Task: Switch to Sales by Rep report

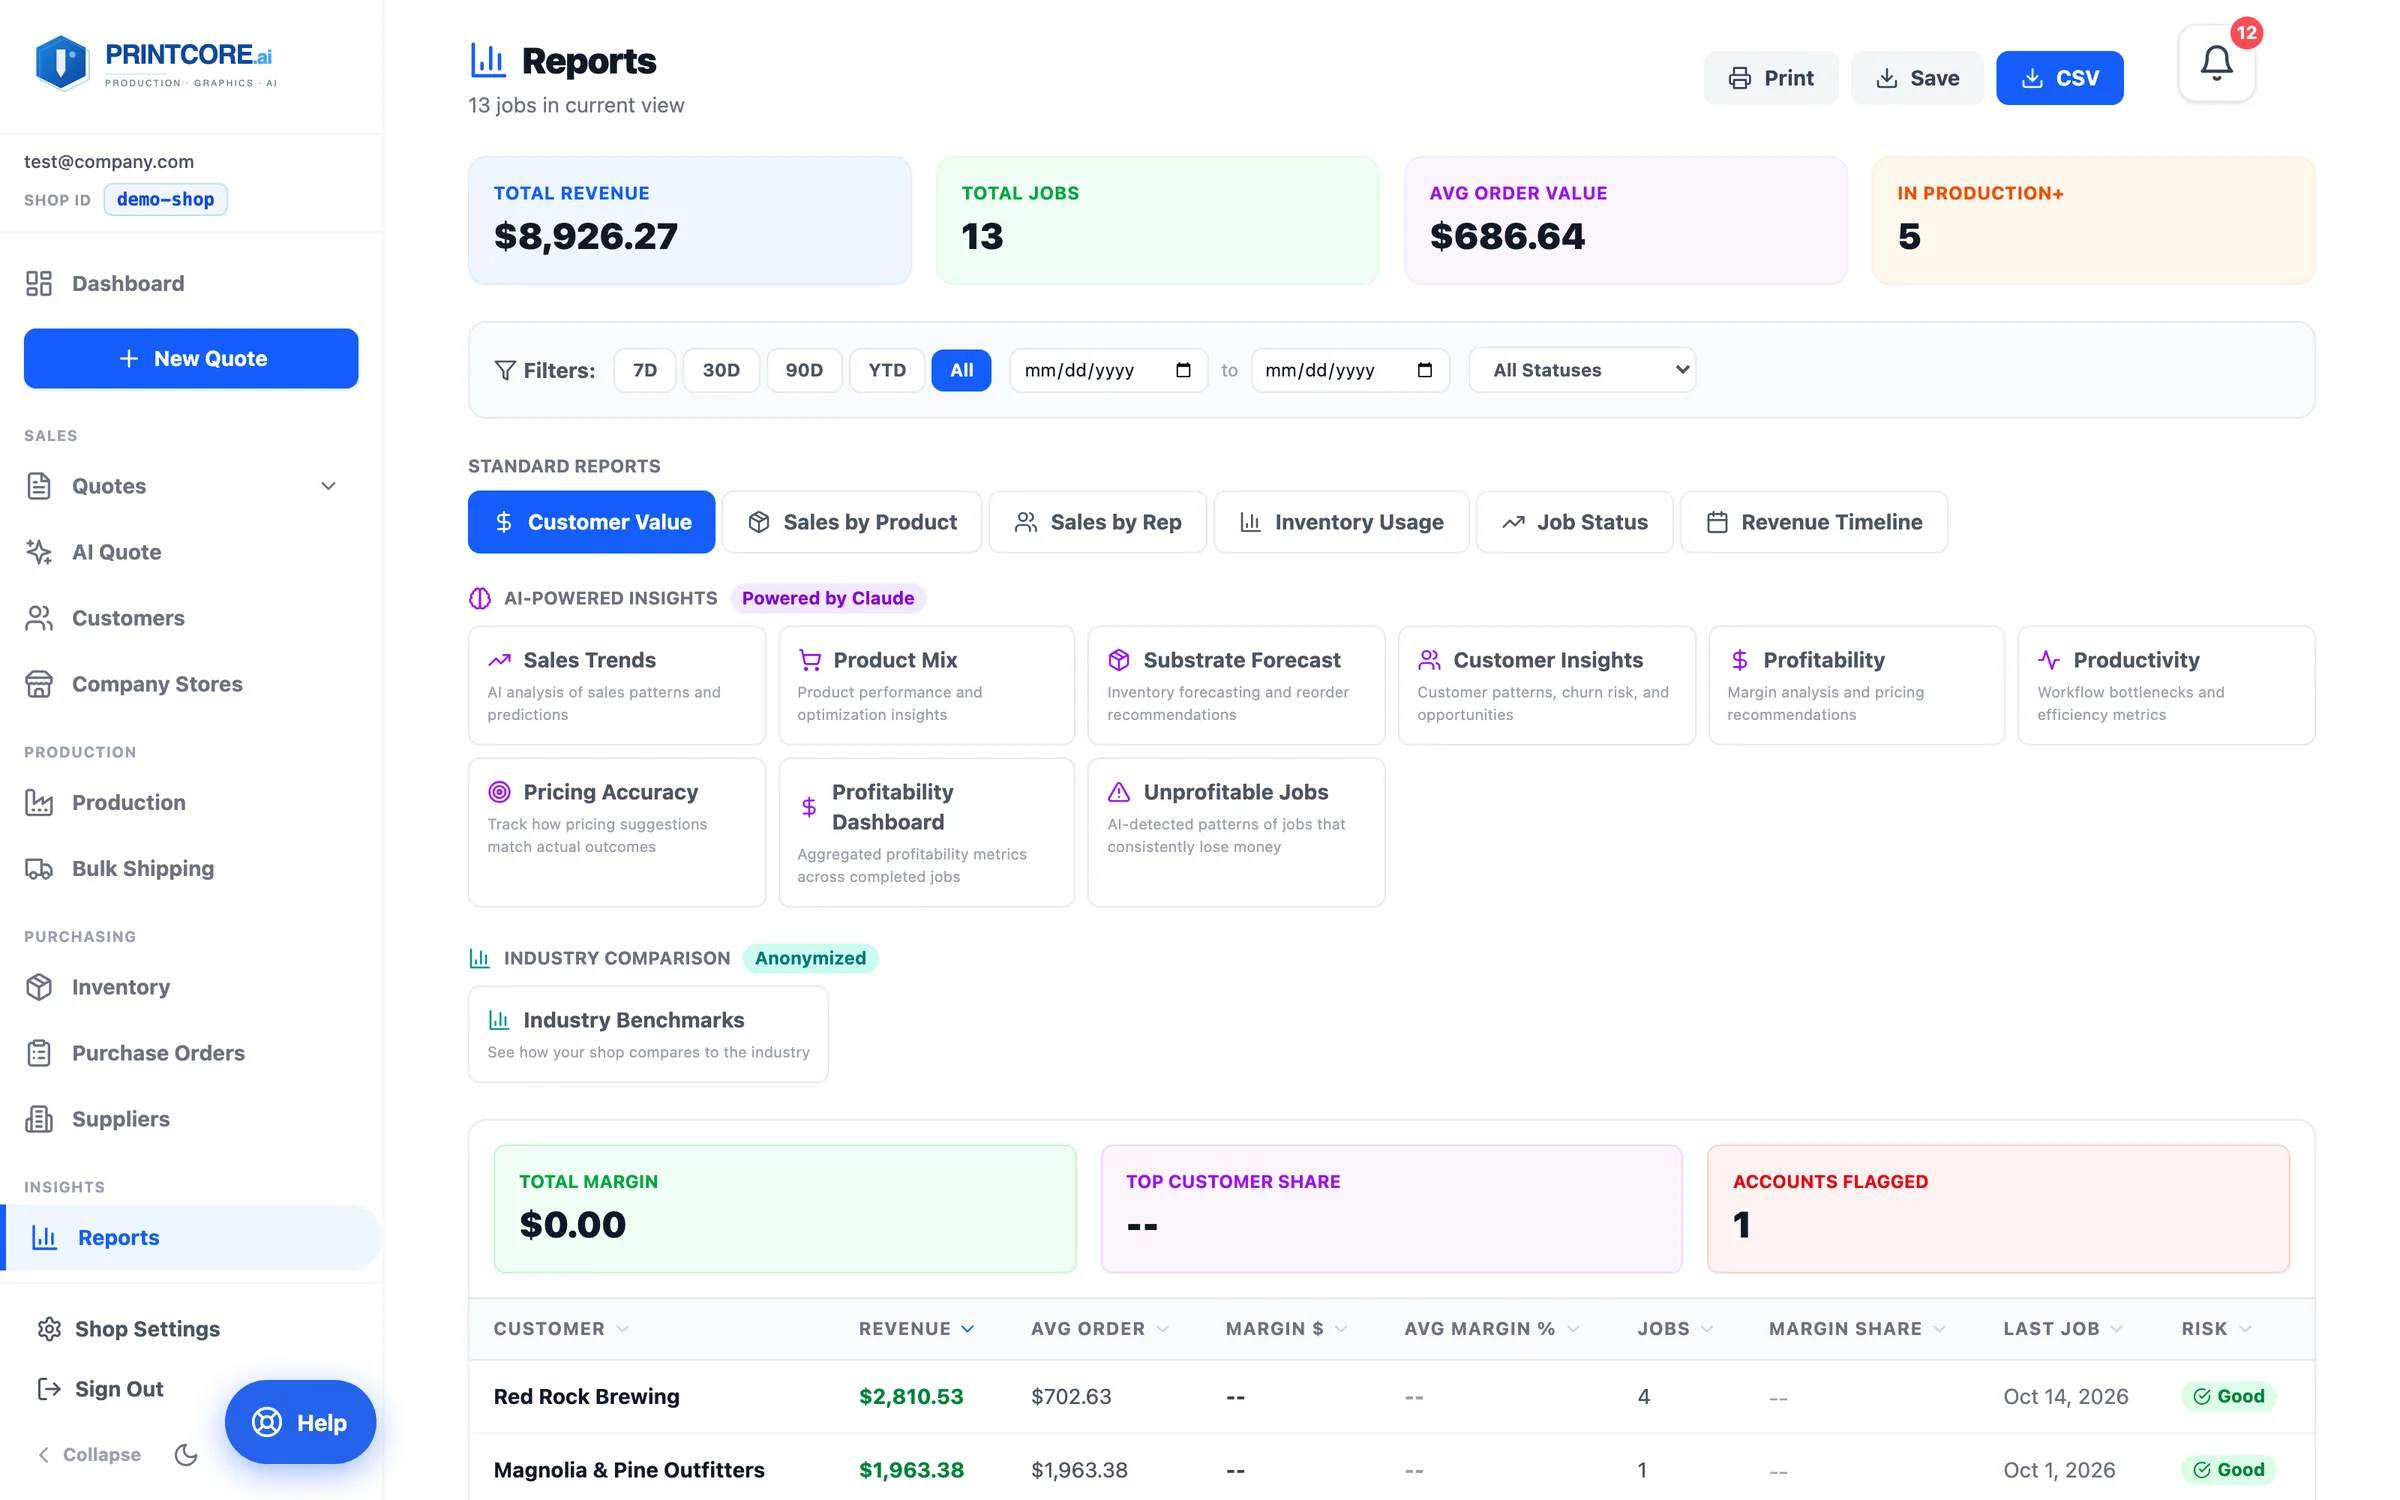Action: 1098,522
